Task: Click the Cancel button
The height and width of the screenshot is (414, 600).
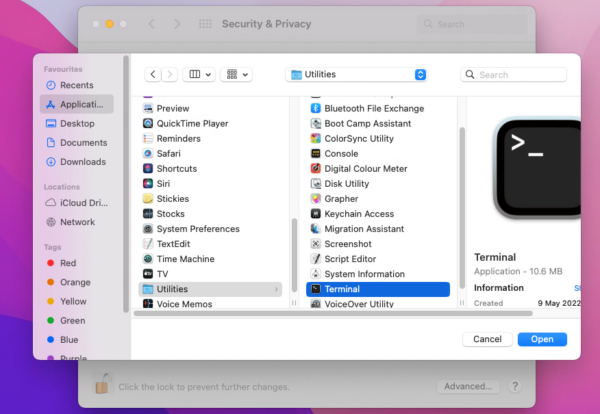Action: (x=487, y=339)
